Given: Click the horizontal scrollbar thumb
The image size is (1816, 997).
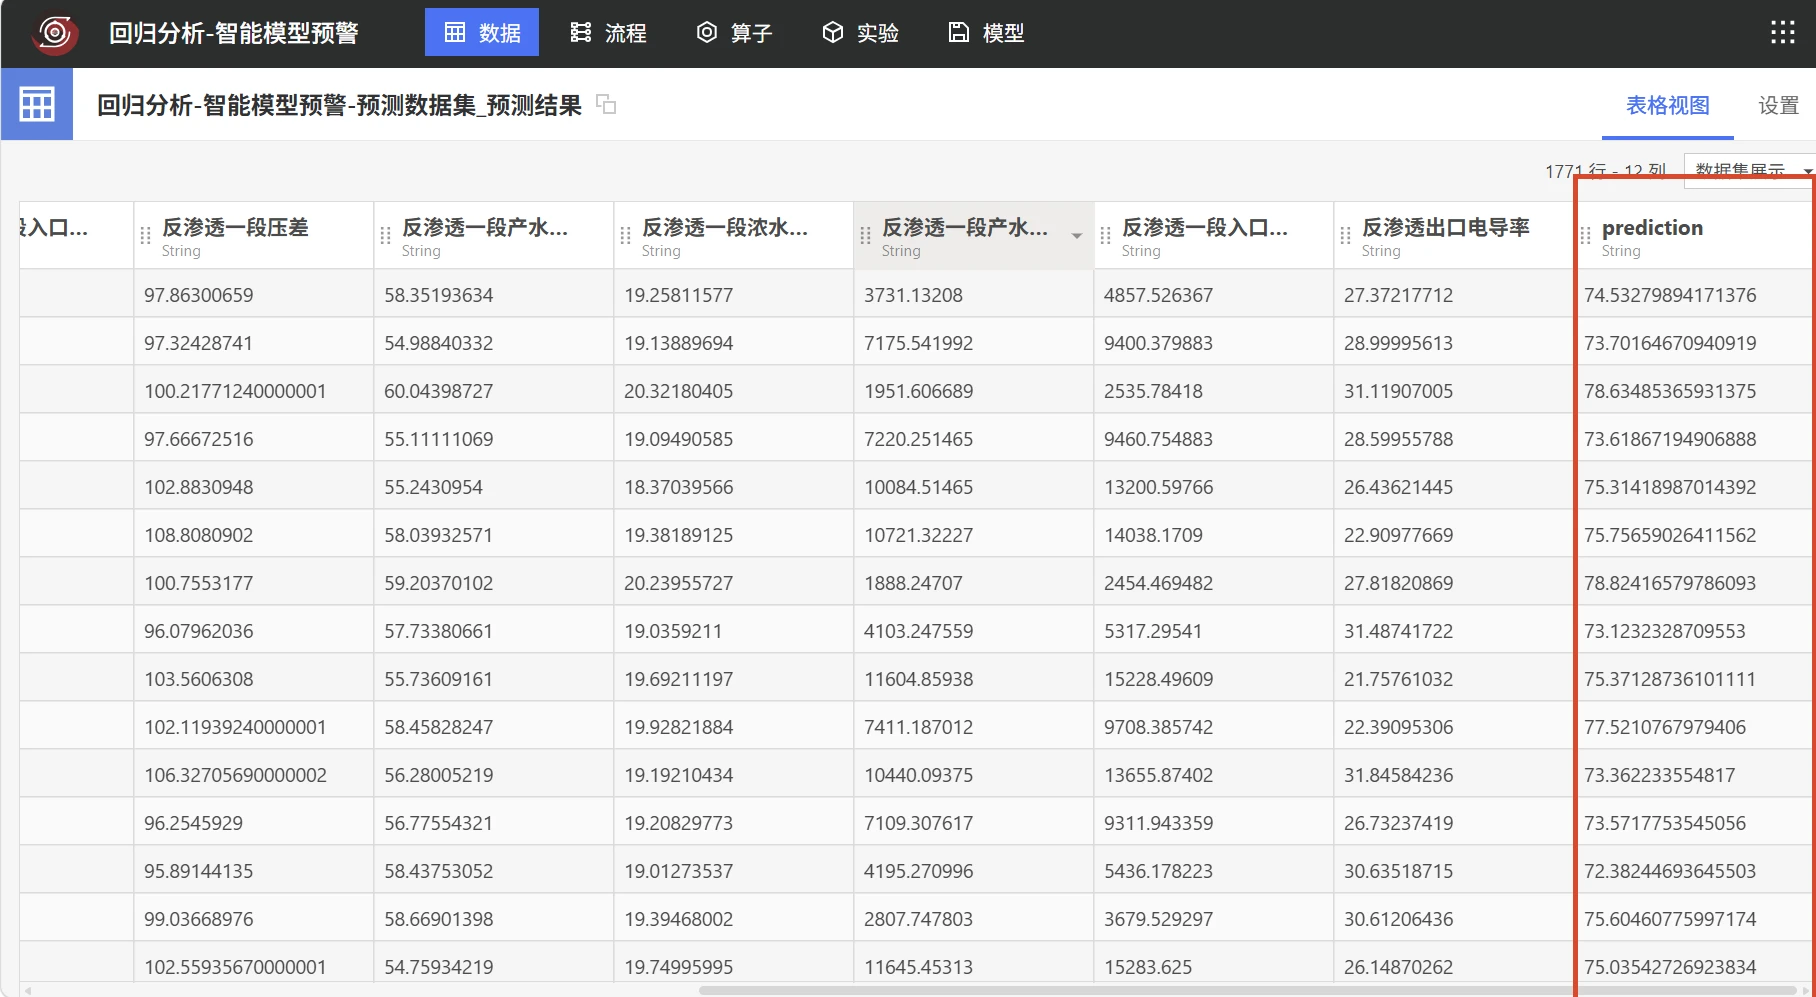Looking at the screenshot, I should pos(1248,991).
